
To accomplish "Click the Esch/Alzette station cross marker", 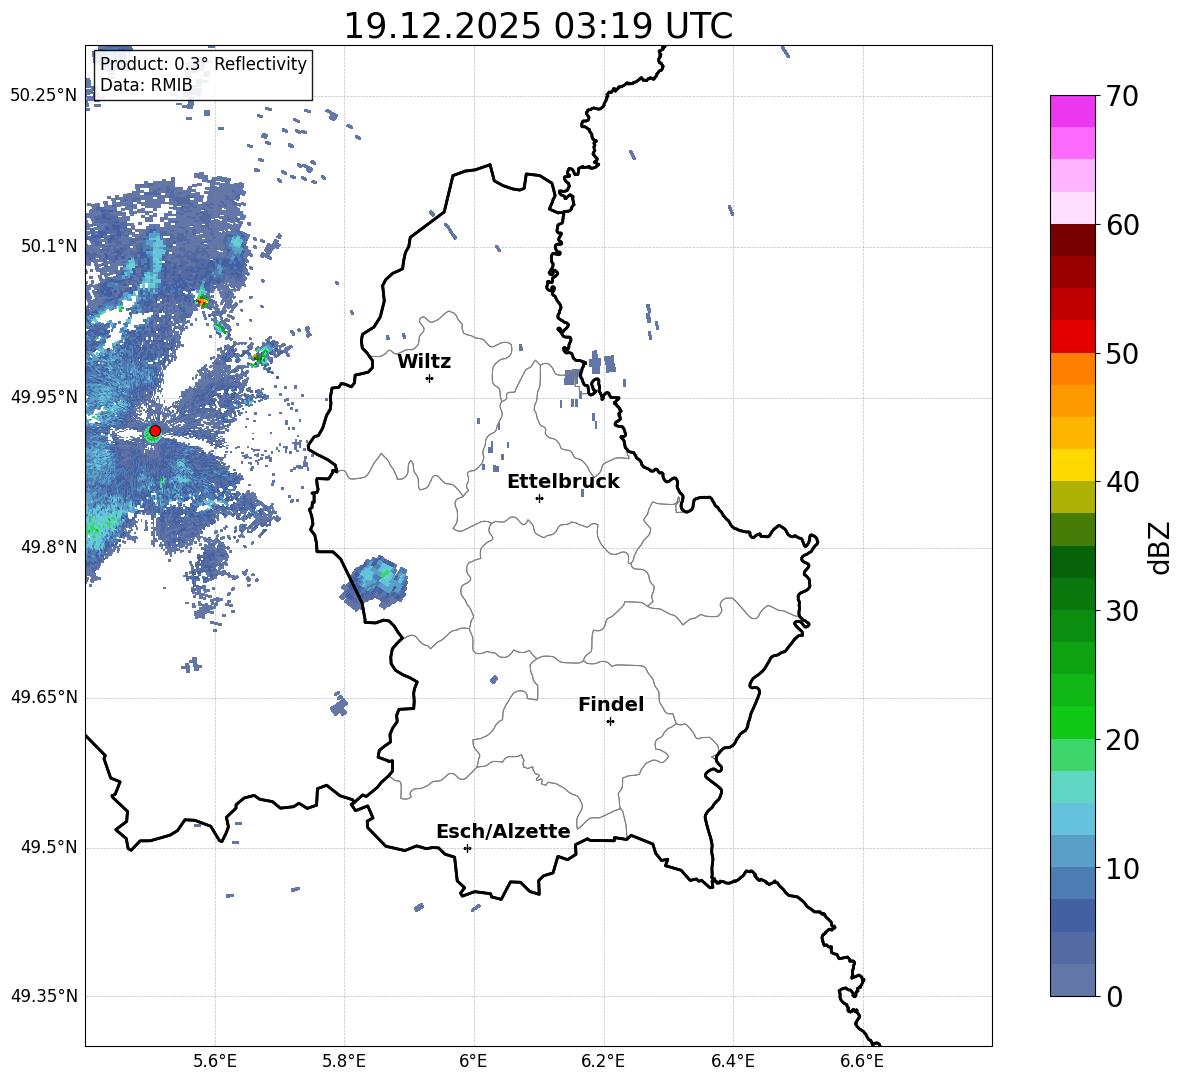I will pos(467,848).
